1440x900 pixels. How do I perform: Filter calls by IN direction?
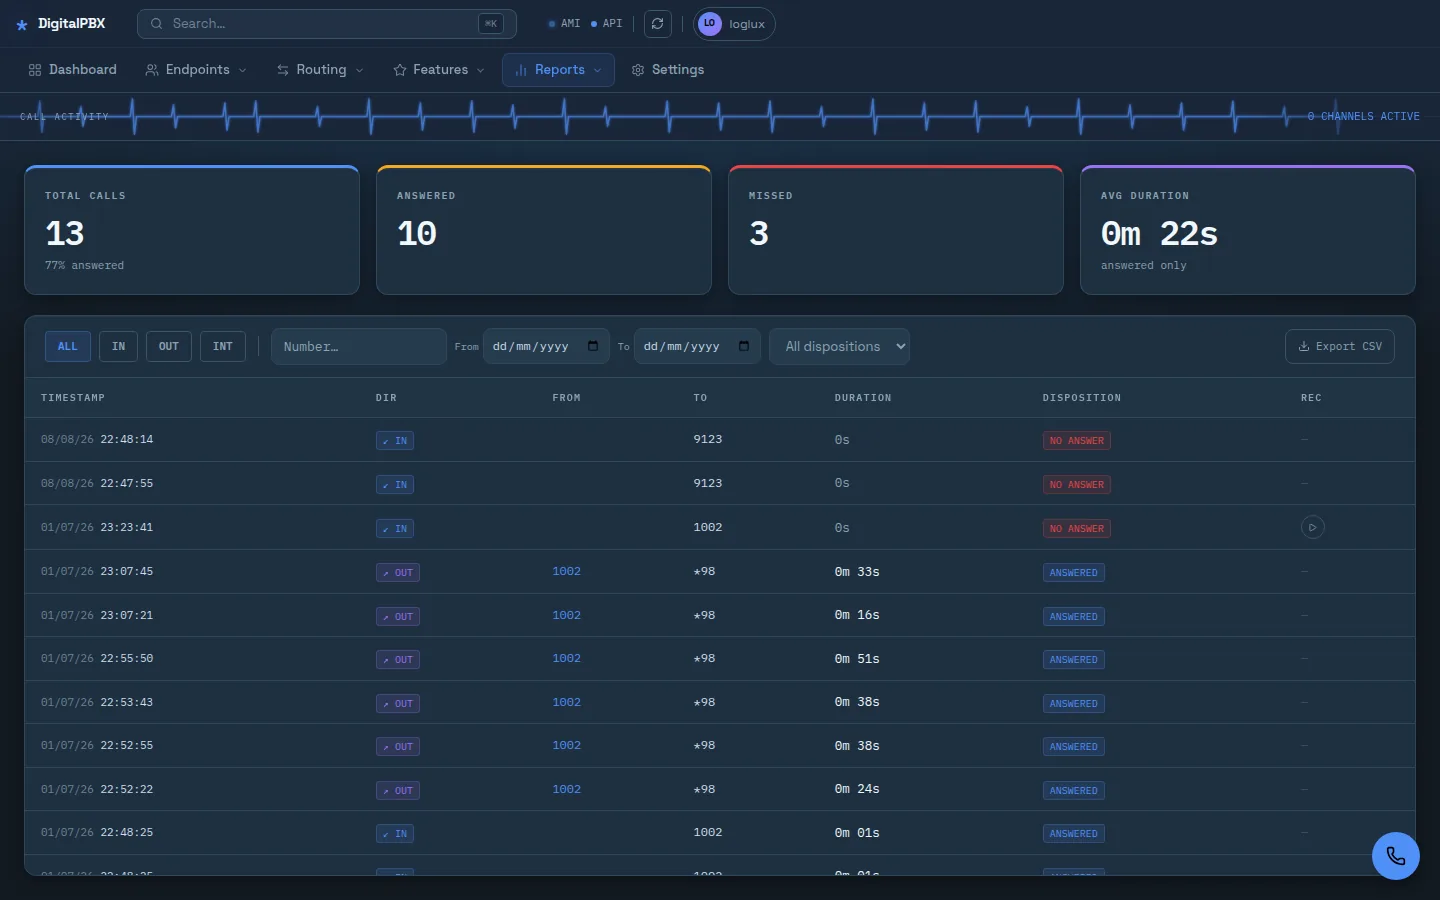click(119, 347)
